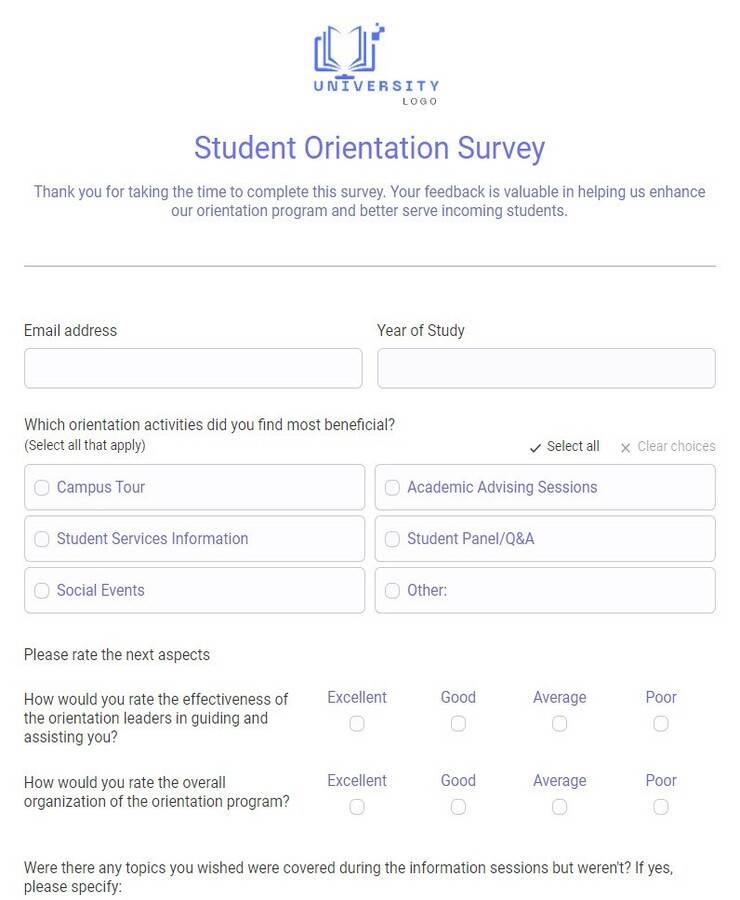This screenshot has width=740, height=900.
Task: Check the Other option
Action: pos(392,590)
